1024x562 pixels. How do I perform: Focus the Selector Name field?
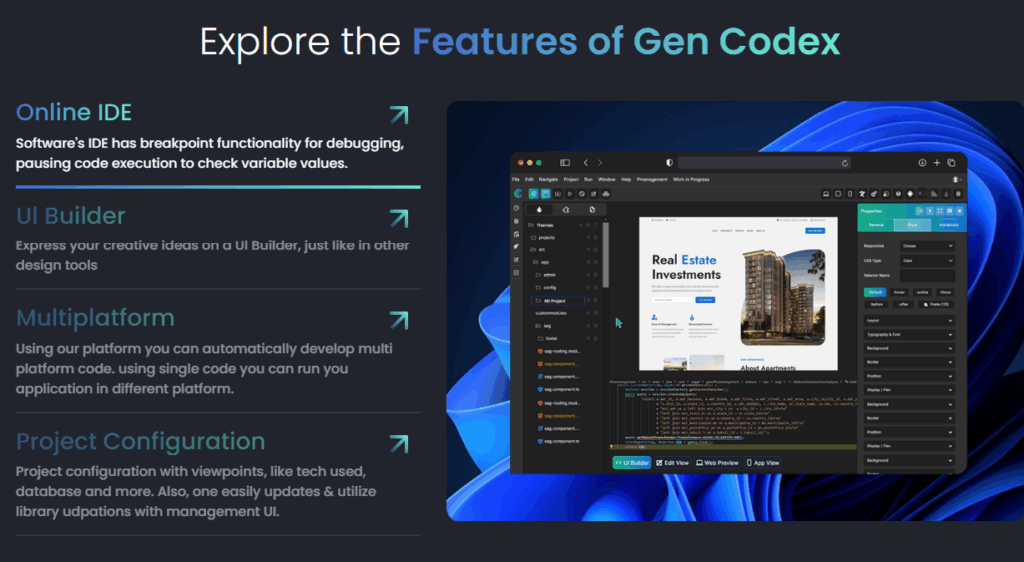[927, 275]
